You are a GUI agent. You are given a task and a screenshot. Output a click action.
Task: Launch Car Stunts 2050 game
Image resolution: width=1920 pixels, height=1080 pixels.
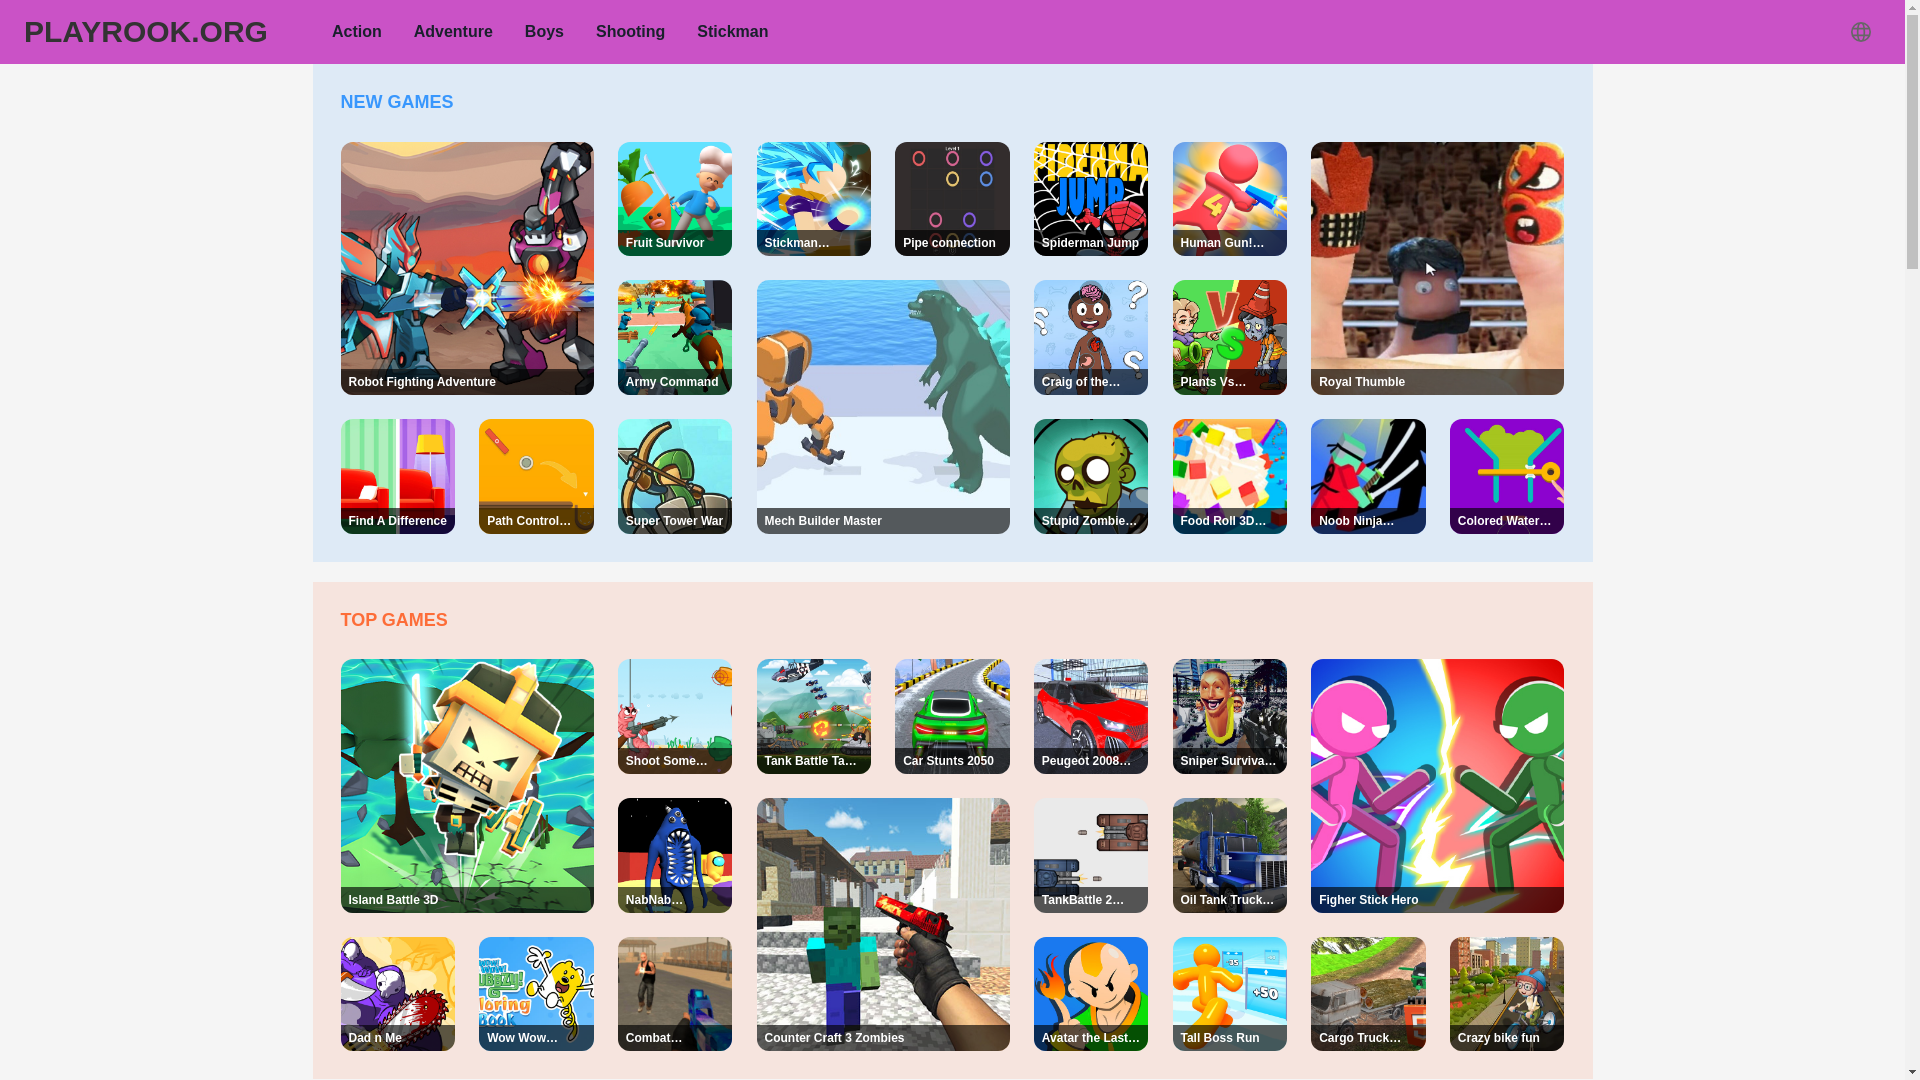click(952, 716)
